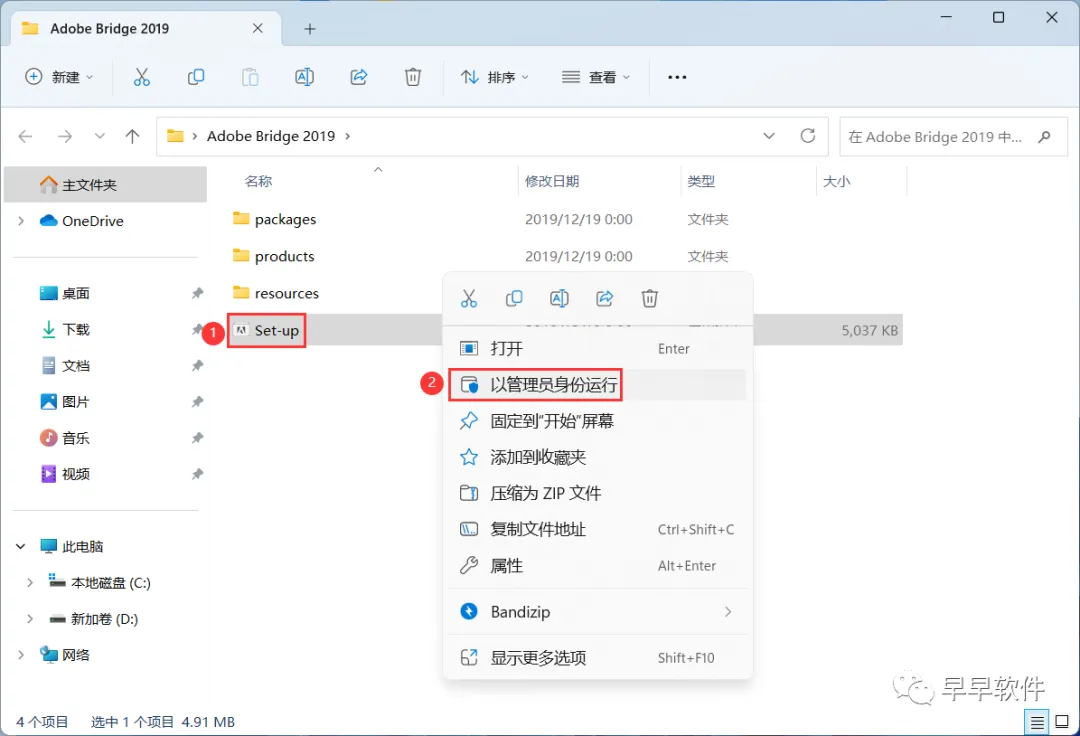Choose 固定到"开始"屏幕 menu entry
The image size is (1080, 736).
click(598, 421)
